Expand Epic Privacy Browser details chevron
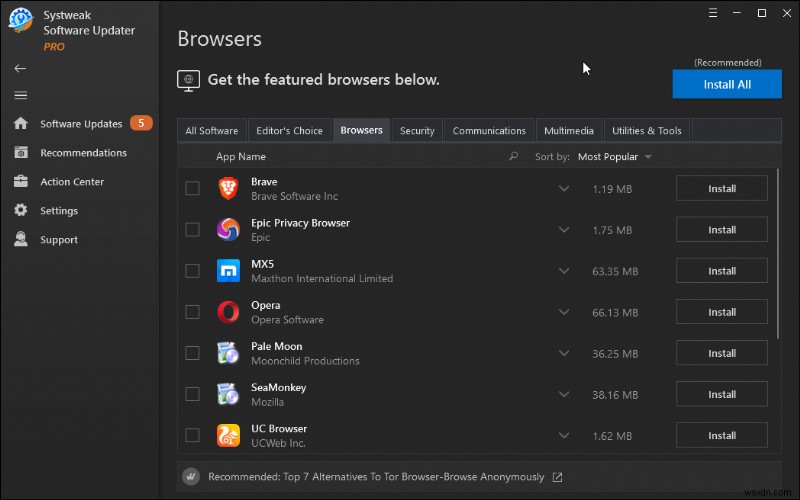The image size is (800, 500). [x=564, y=230]
